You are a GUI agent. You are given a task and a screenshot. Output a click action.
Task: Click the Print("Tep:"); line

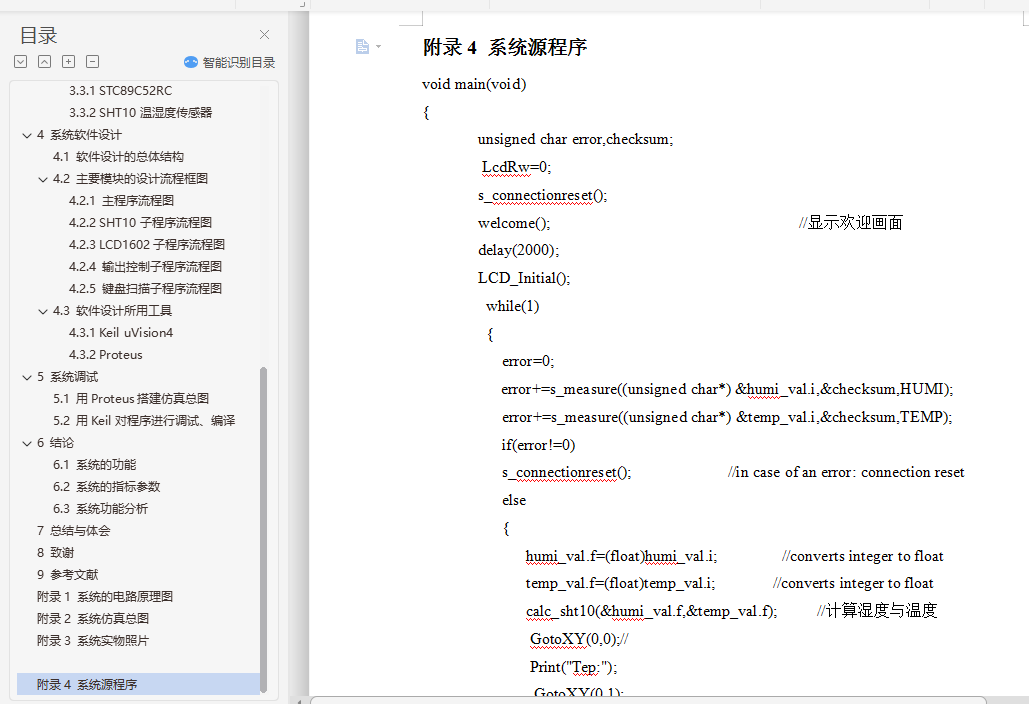(574, 667)
